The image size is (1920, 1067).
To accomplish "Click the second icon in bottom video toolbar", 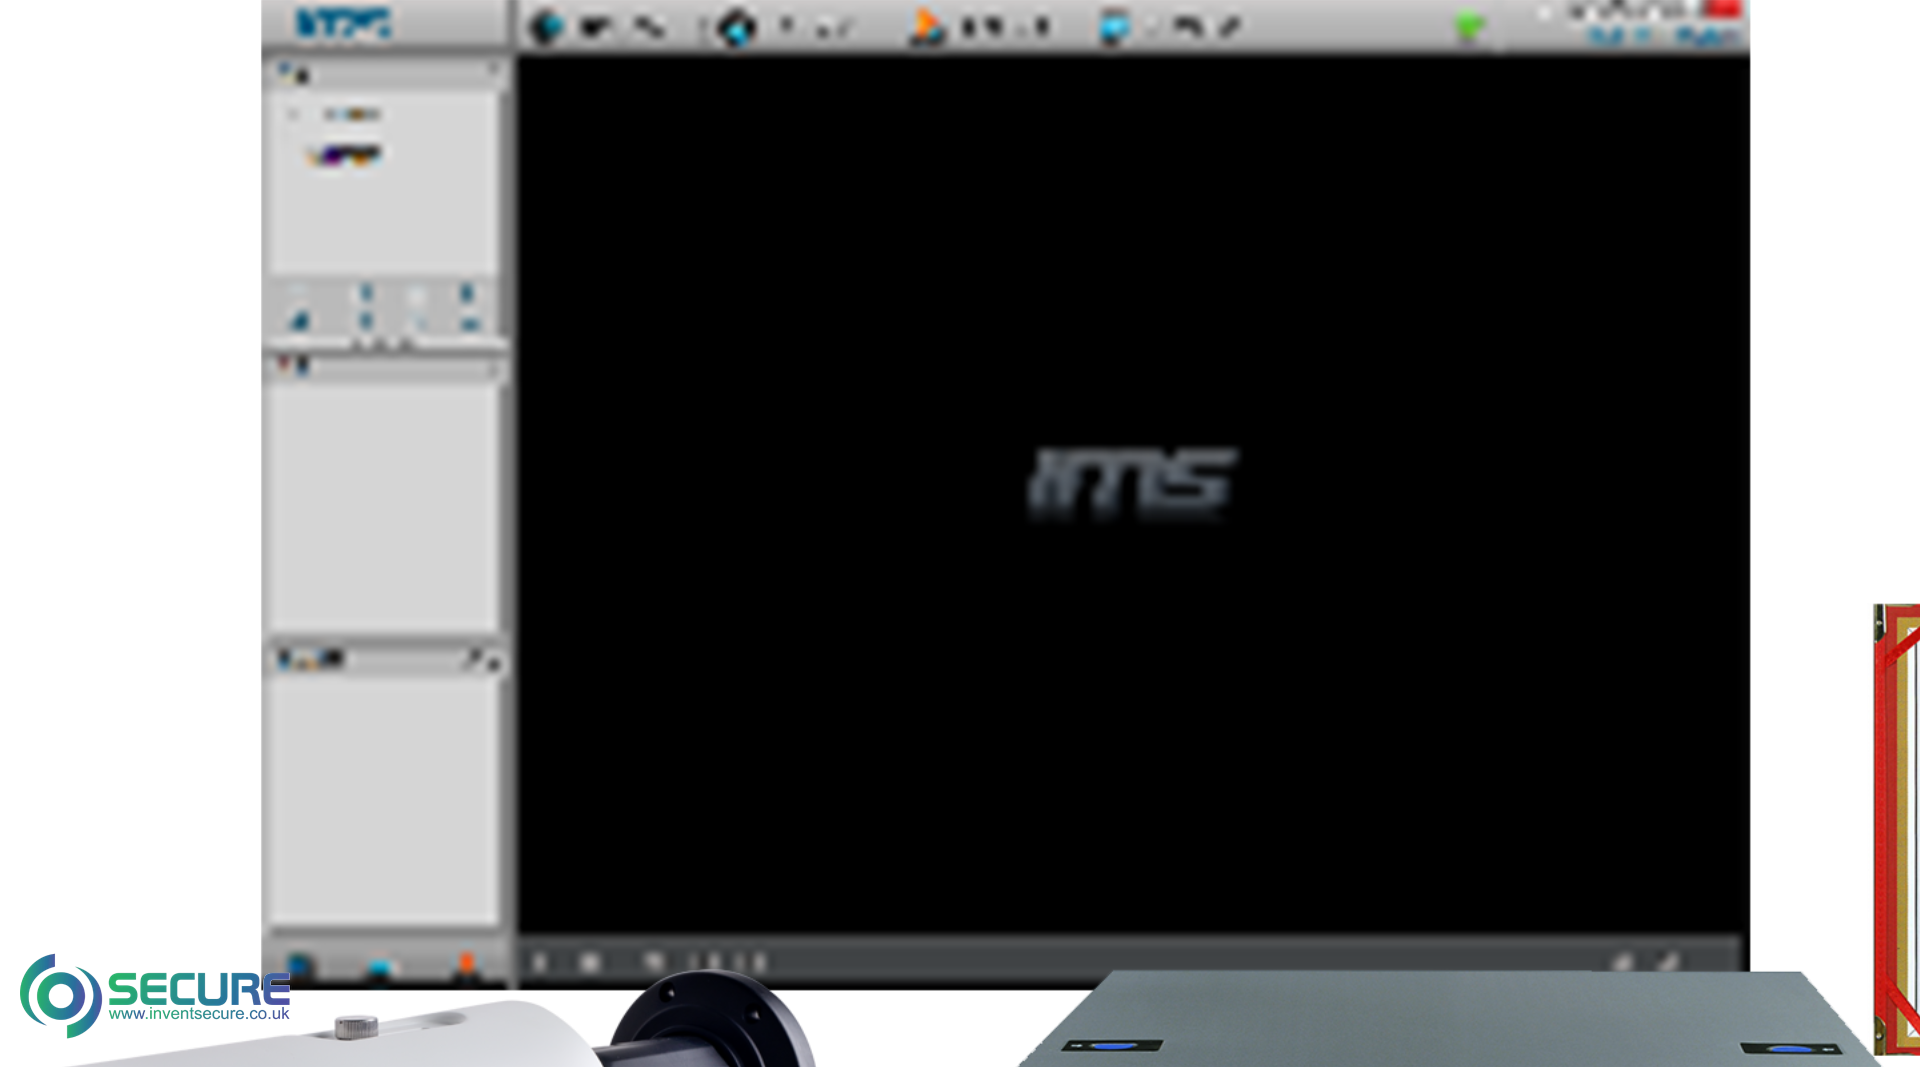I will tap(589, 962).
